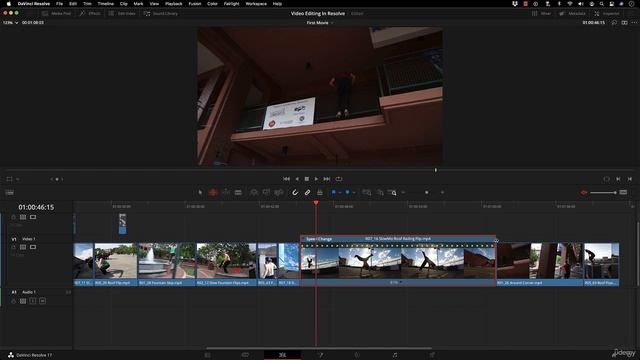Toggle the Position Lock icon

320,192
